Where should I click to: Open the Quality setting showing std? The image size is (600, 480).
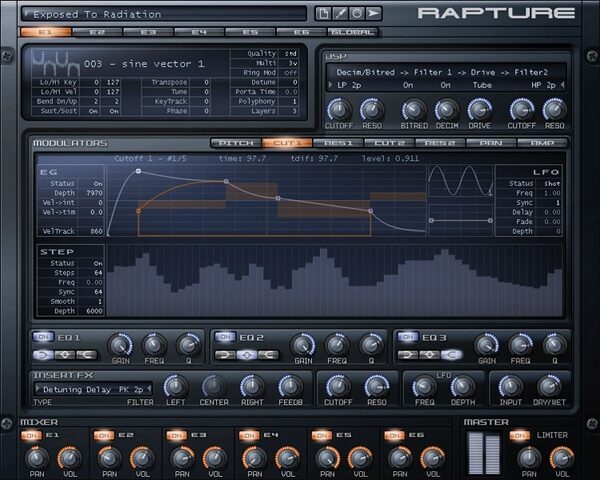(x=290, y=54)
